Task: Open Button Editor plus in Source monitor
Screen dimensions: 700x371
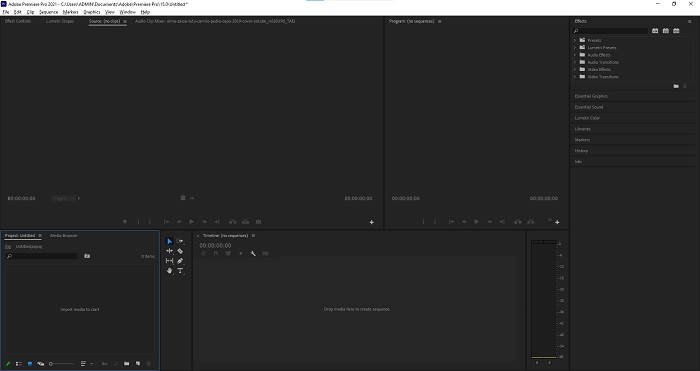Action: [371, 222]
